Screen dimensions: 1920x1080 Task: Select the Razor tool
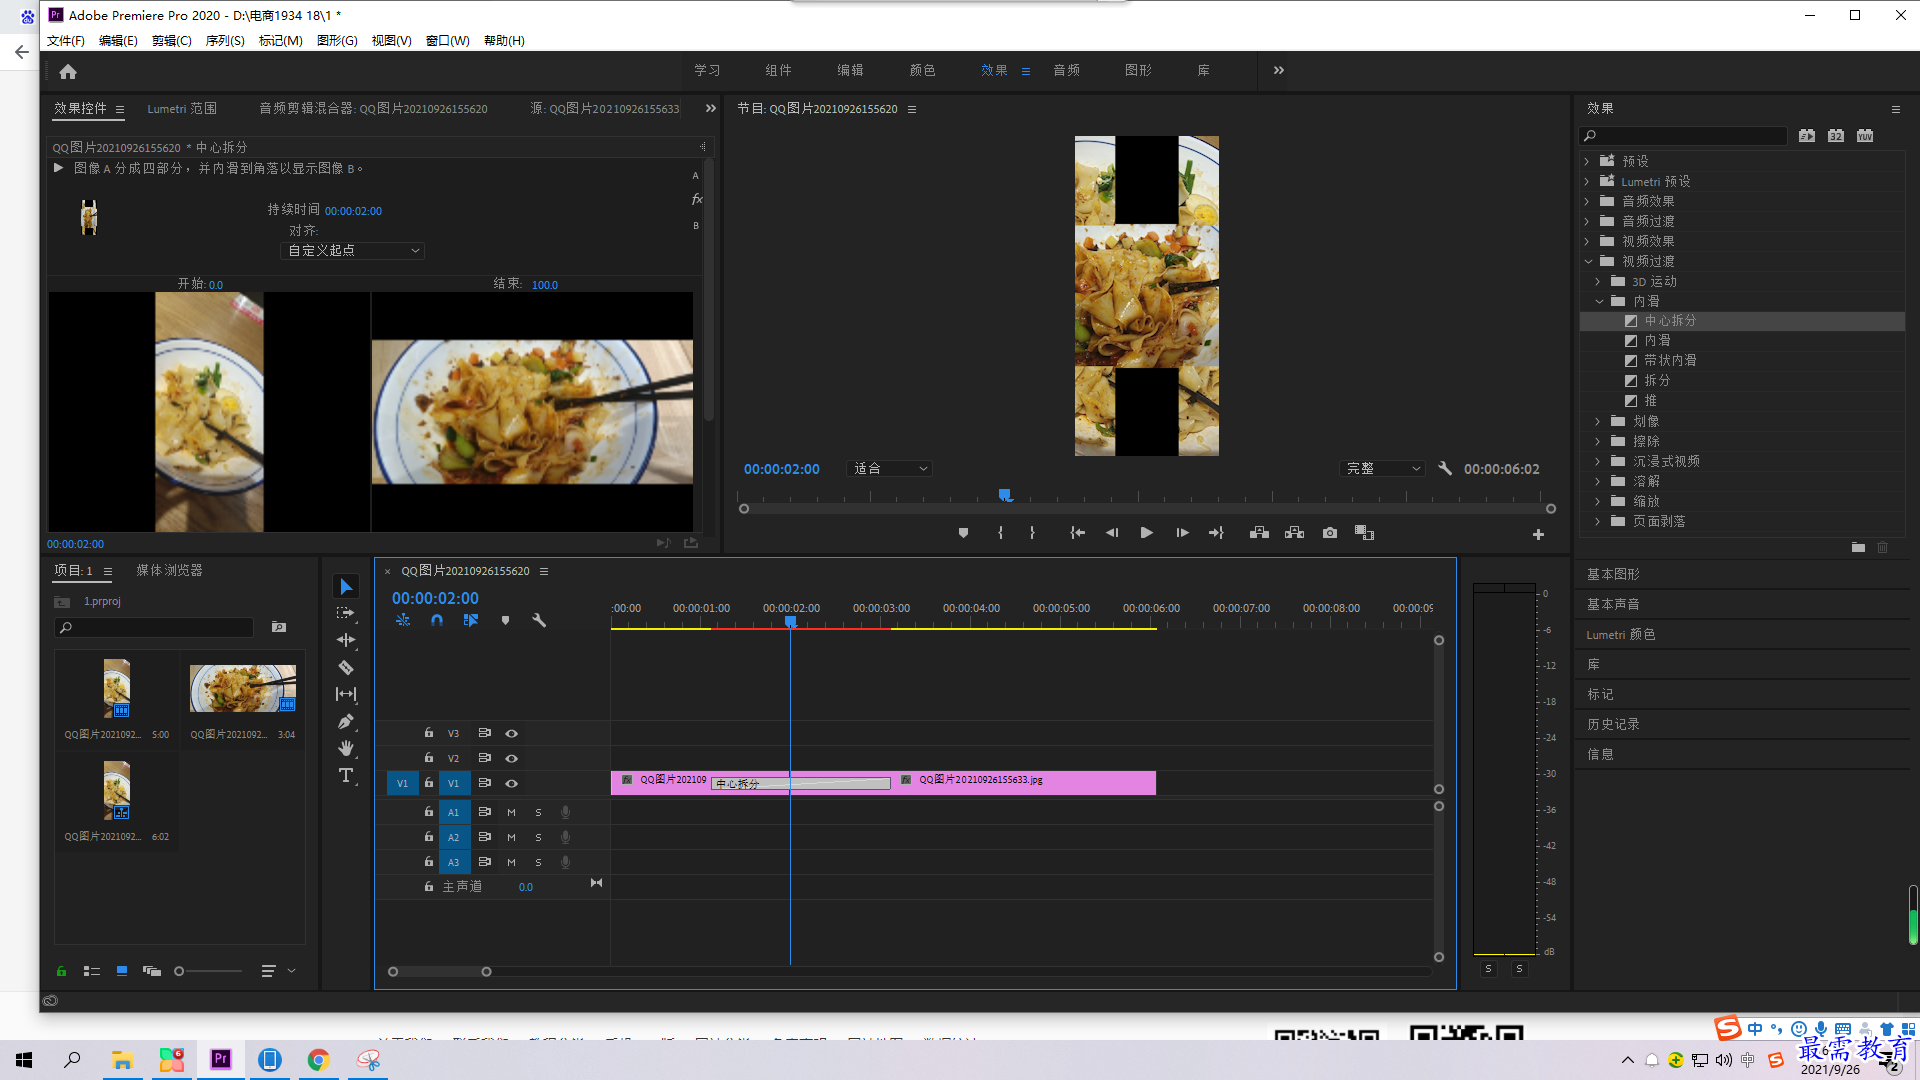[x=346, y=667]
